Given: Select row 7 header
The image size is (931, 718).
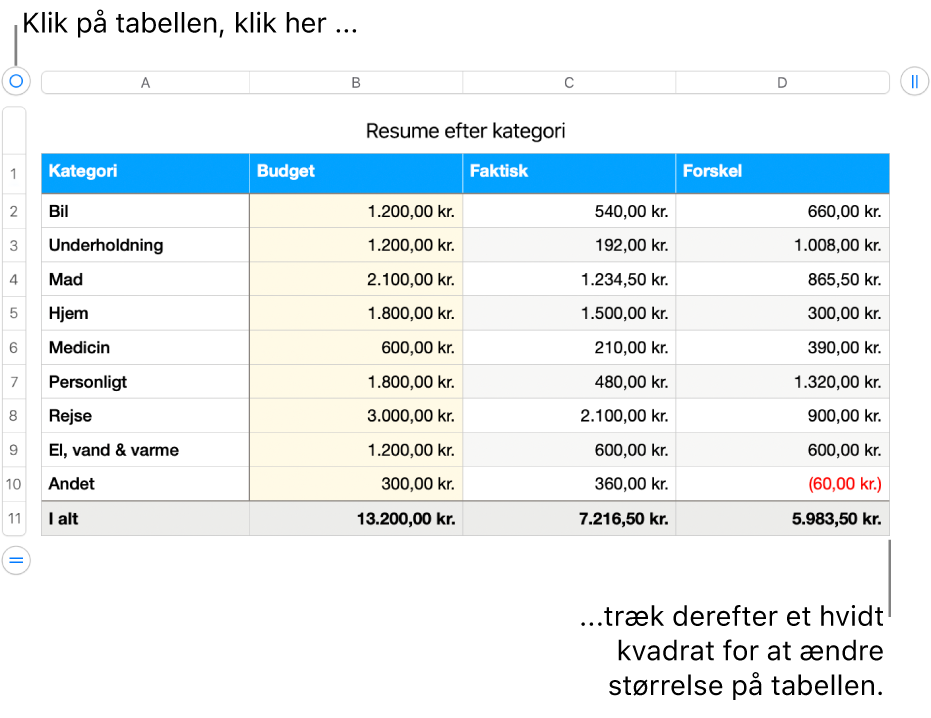Looking at the screenshot, I should pyautogui.click(x=14, y=381).
